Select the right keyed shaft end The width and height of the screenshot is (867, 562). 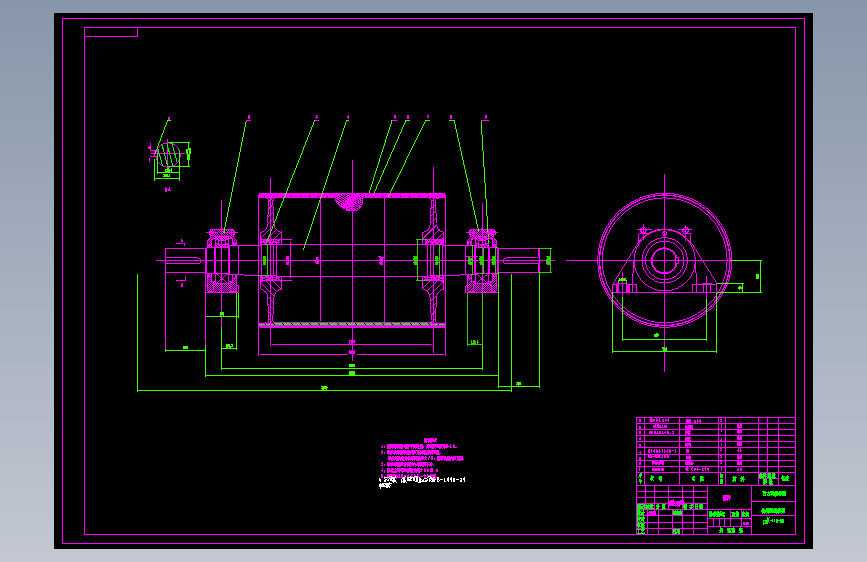519,261
